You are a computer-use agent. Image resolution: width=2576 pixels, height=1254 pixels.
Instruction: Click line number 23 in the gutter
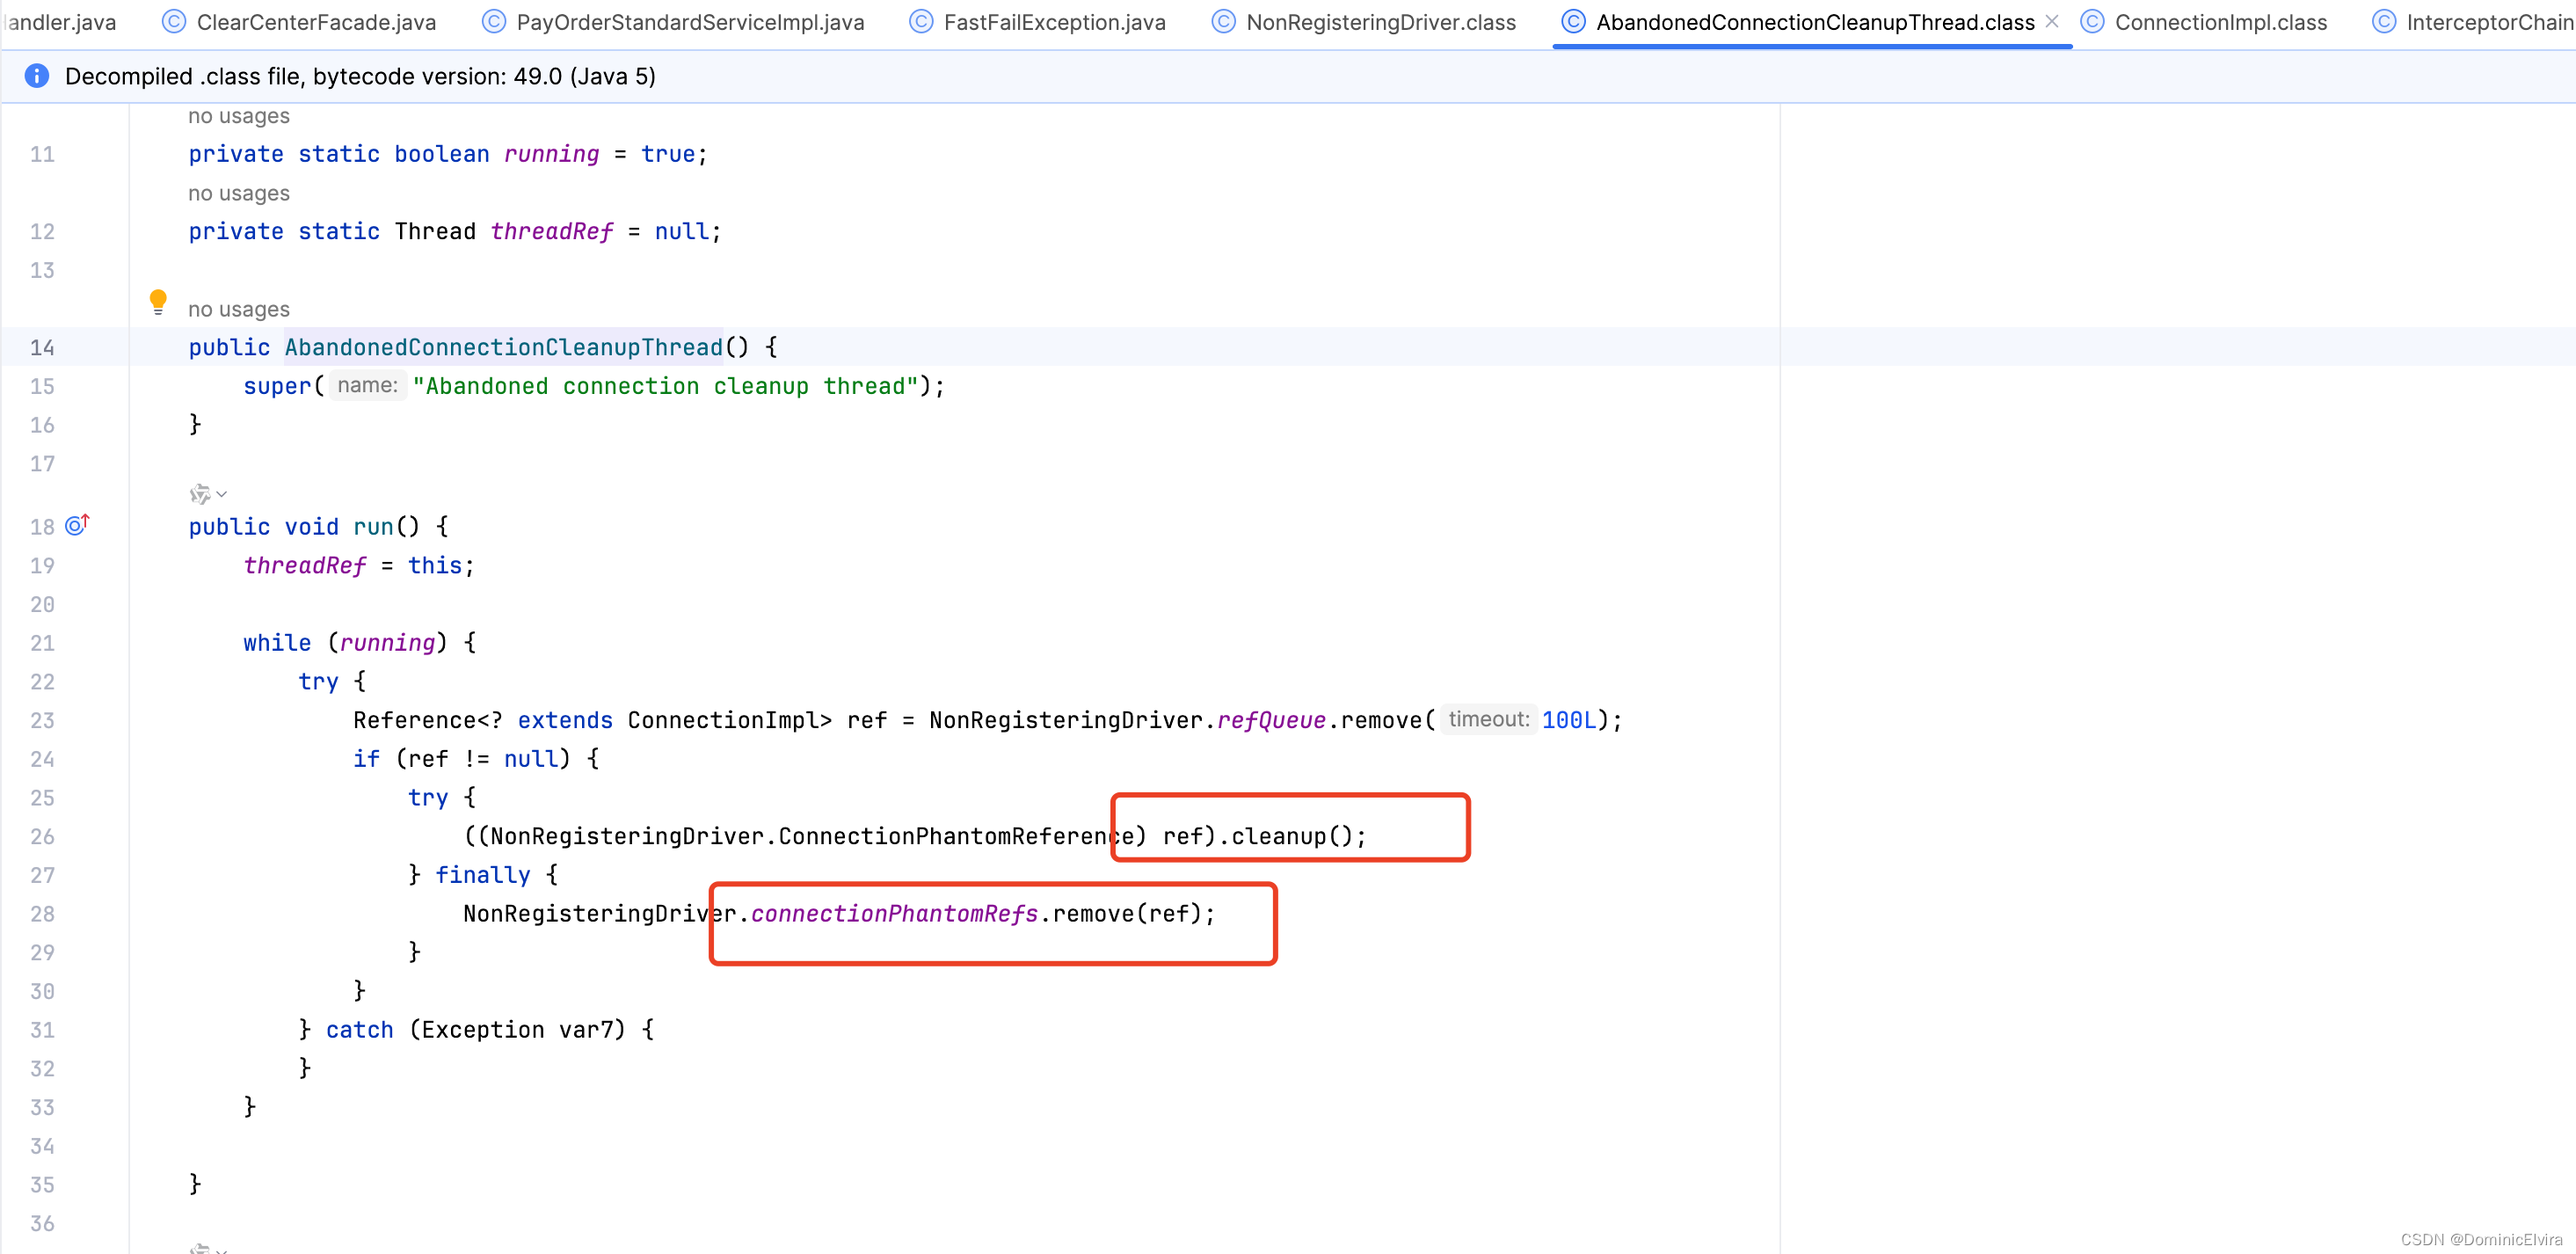coord(42,721)
